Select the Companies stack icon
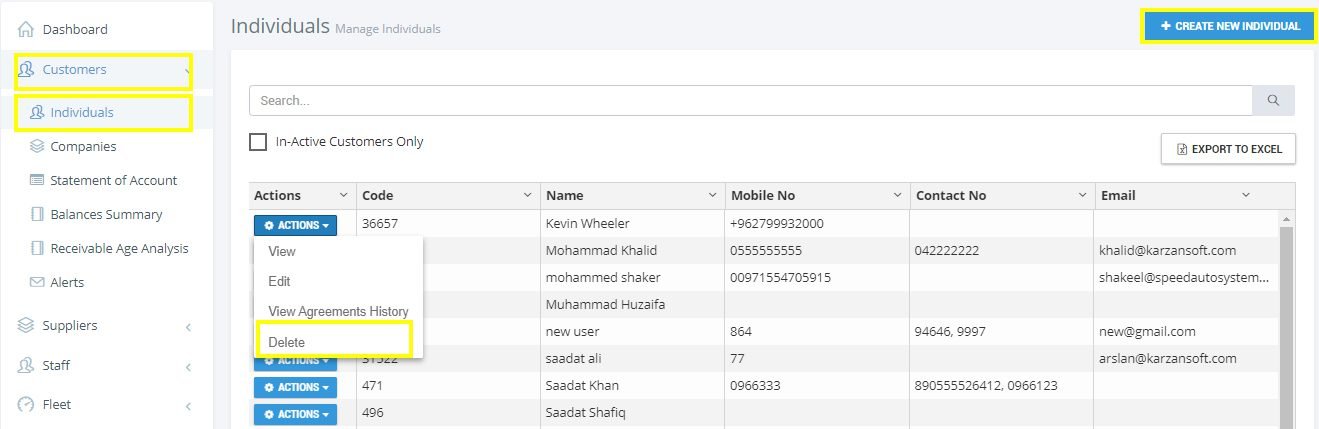The width and height of the screenshot is (1319, 429). [37, 146]
